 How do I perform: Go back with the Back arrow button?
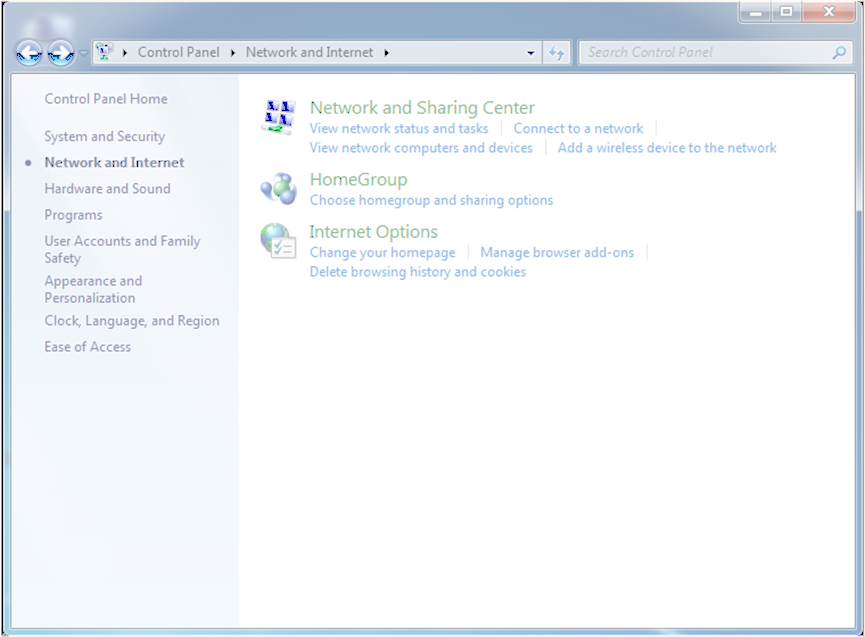point(29,53)
